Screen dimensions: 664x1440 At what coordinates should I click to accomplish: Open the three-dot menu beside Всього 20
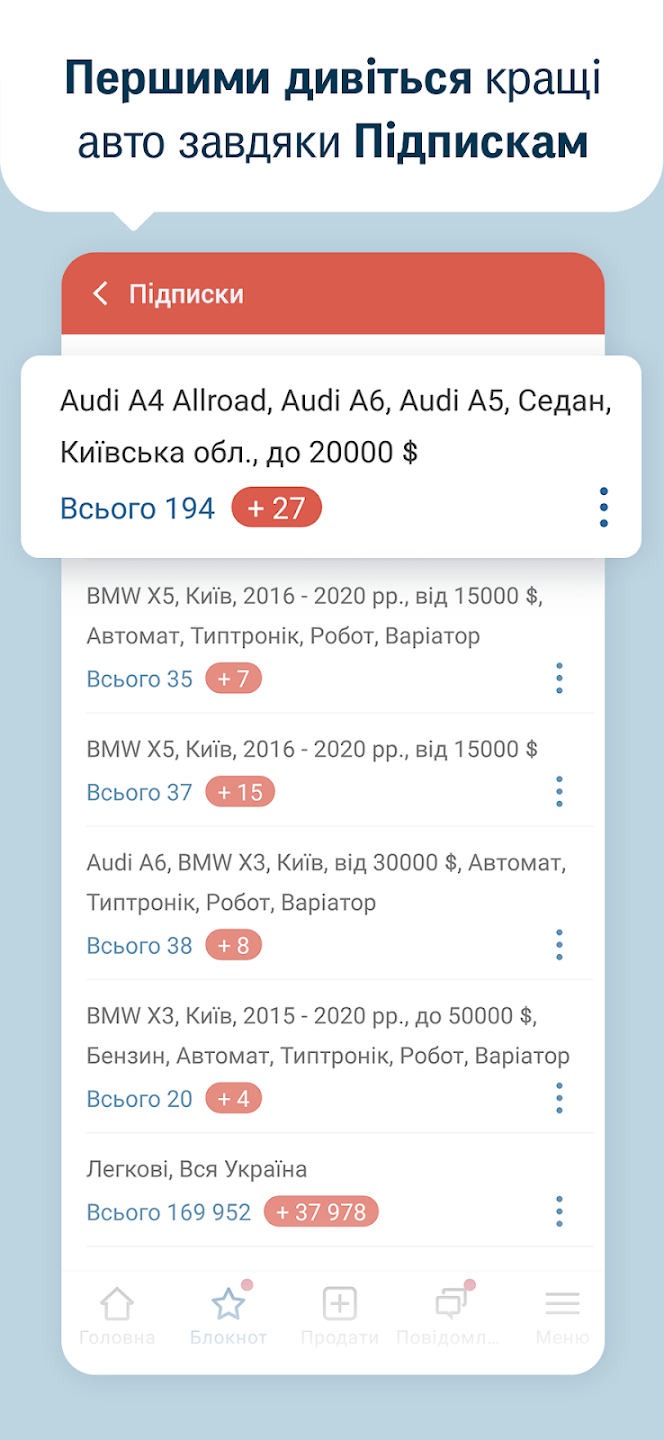(559, 1098)
